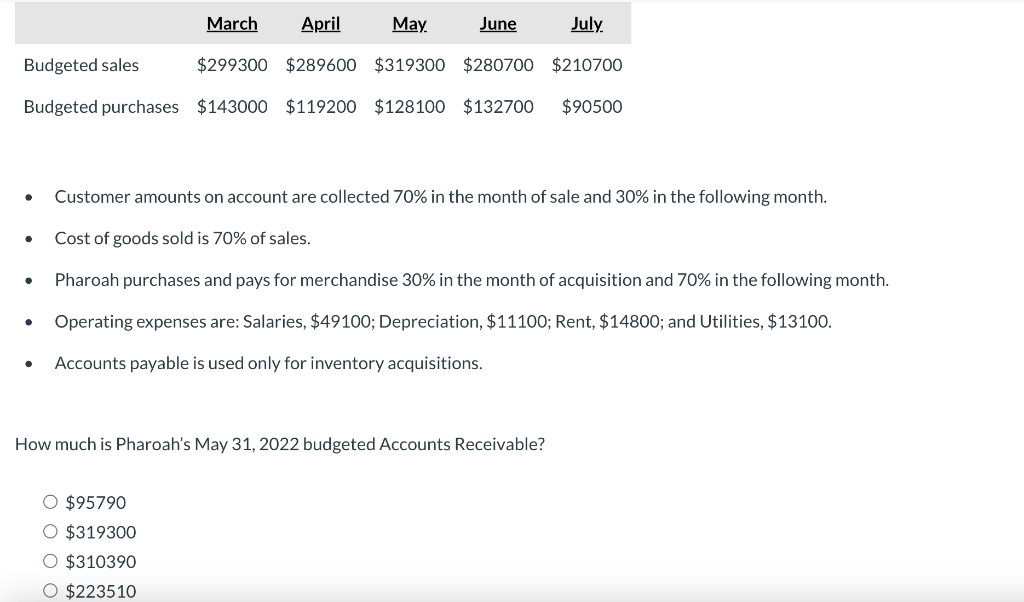Select the May column header
1024x602 pixels.
point(409,23)
